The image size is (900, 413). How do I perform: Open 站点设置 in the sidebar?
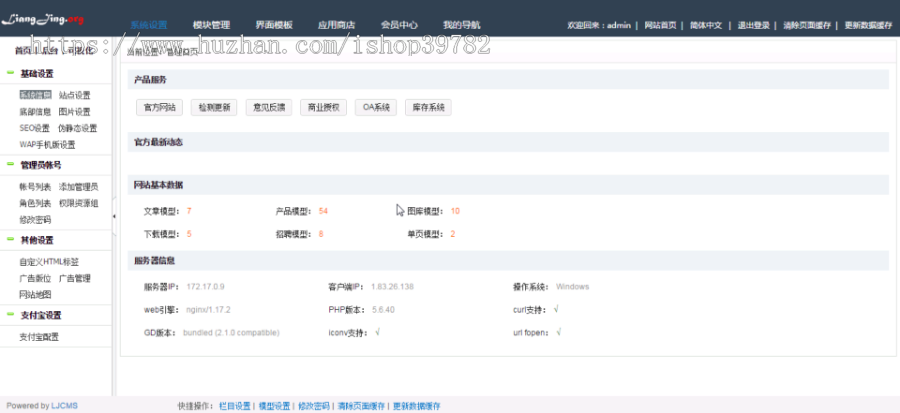[x=75, y=95]
